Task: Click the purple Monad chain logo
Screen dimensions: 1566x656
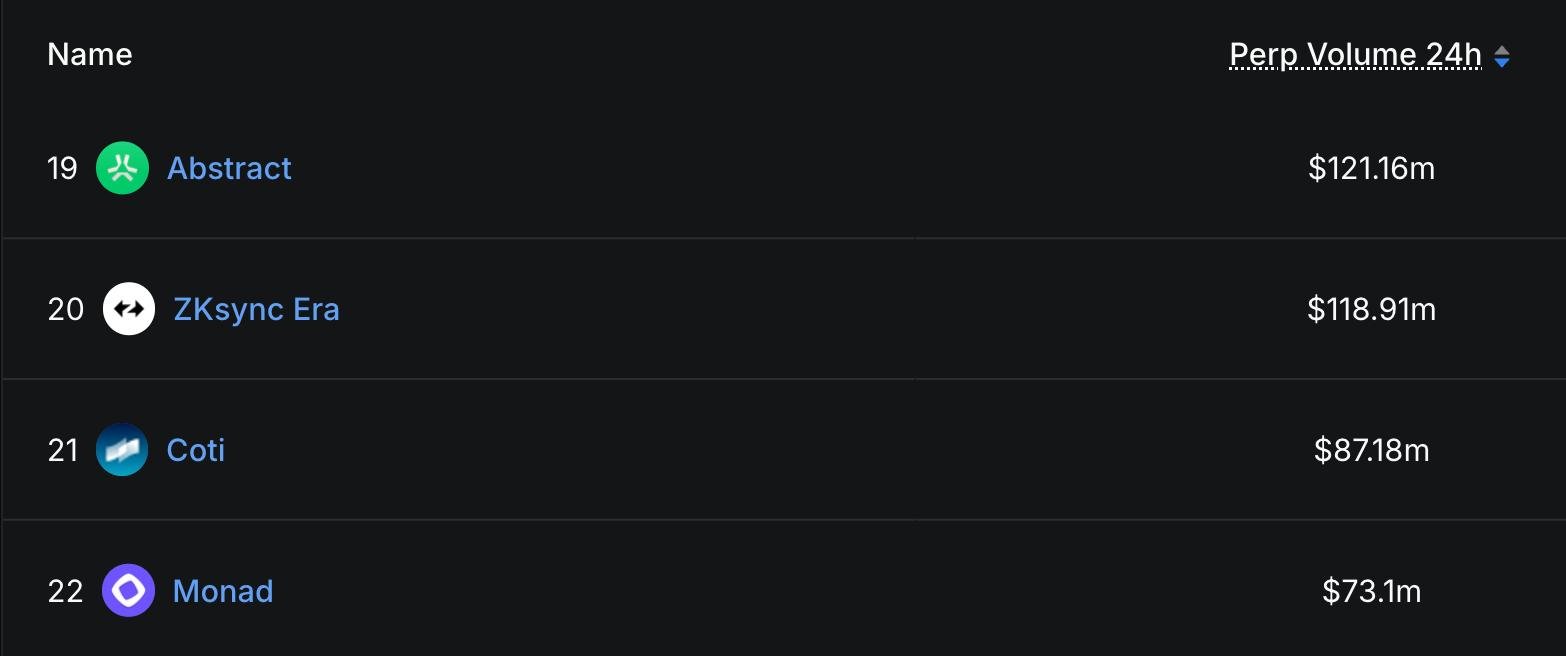Action: (x=129, y=591)
